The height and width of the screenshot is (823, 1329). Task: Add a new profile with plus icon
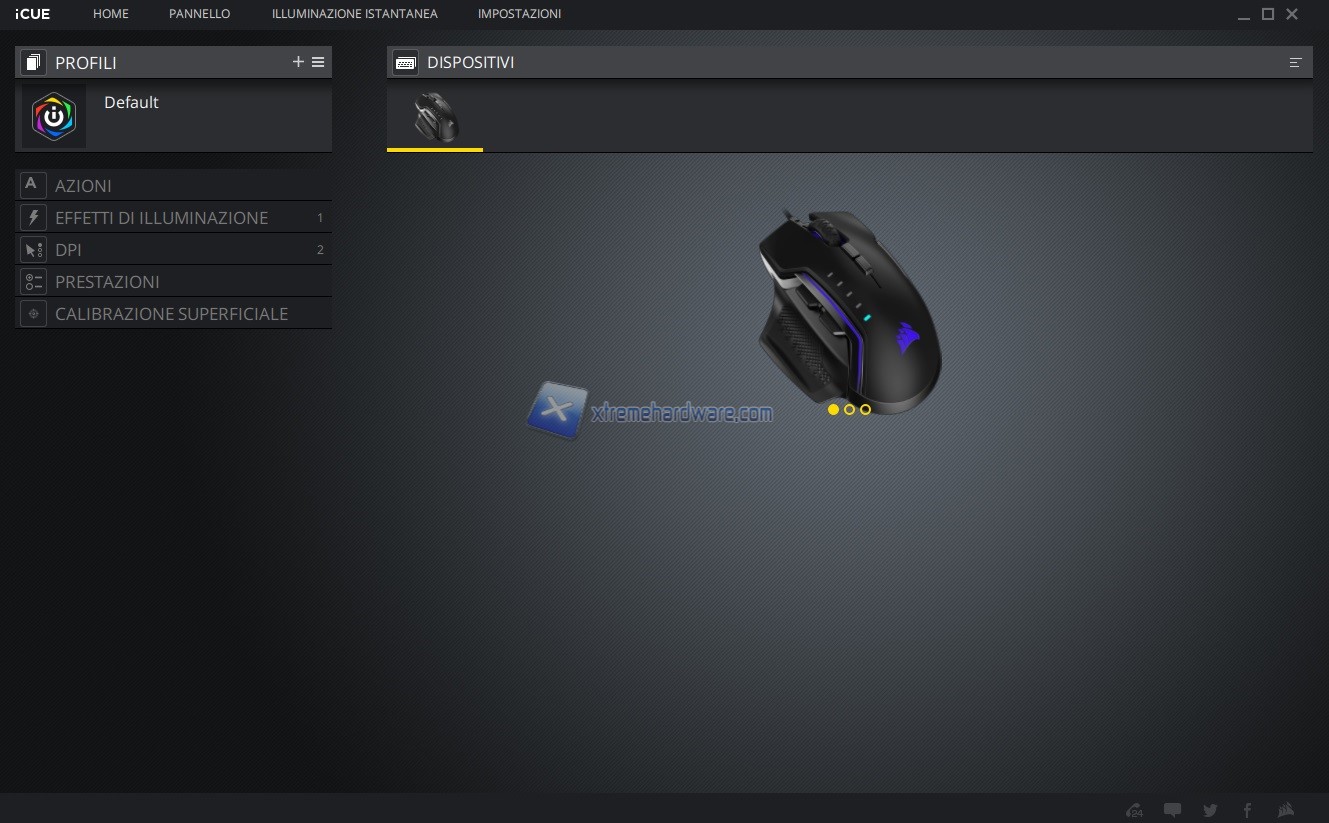click(x=298, y=62)
